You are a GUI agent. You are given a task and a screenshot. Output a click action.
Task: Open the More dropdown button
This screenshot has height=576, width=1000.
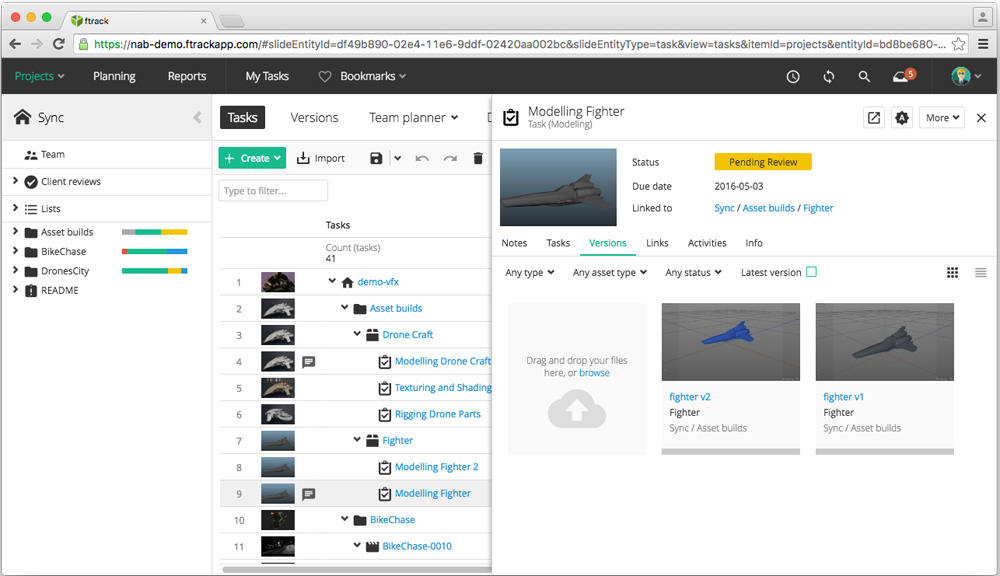coord(942,117)
